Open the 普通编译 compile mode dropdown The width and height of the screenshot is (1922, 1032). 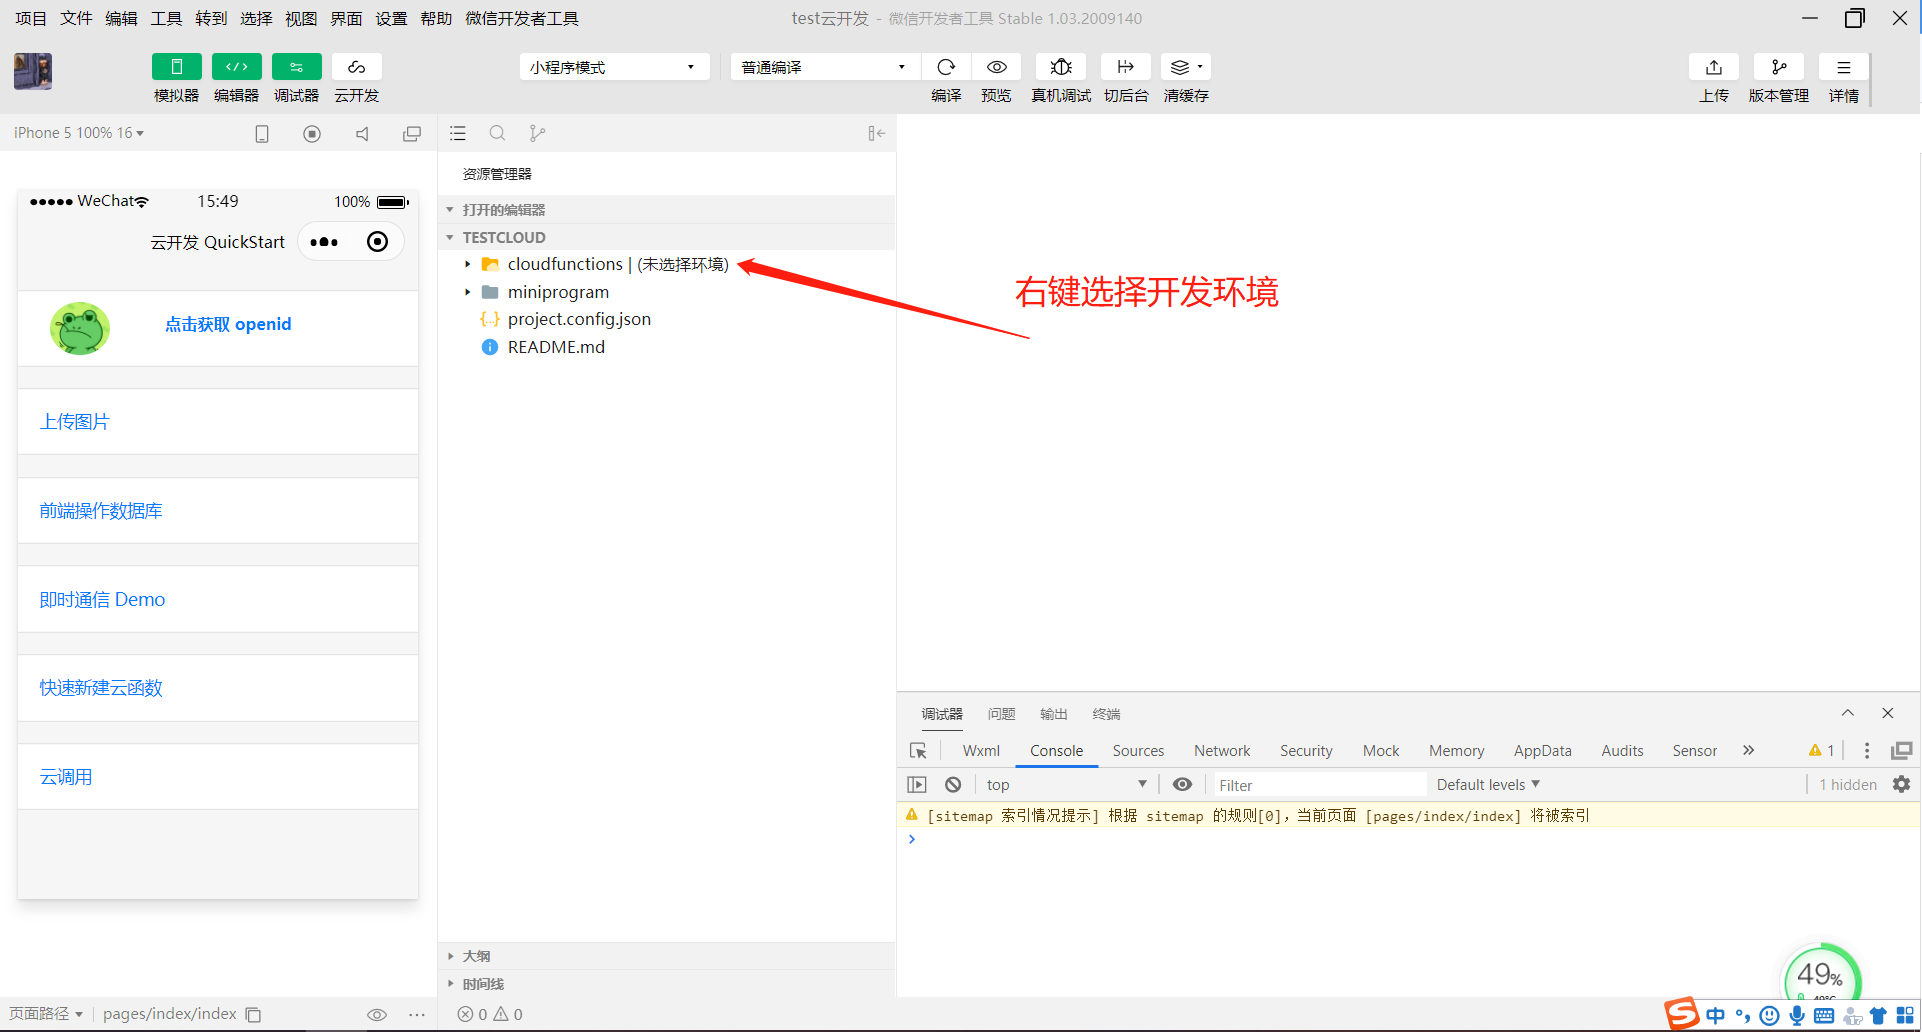825,67
